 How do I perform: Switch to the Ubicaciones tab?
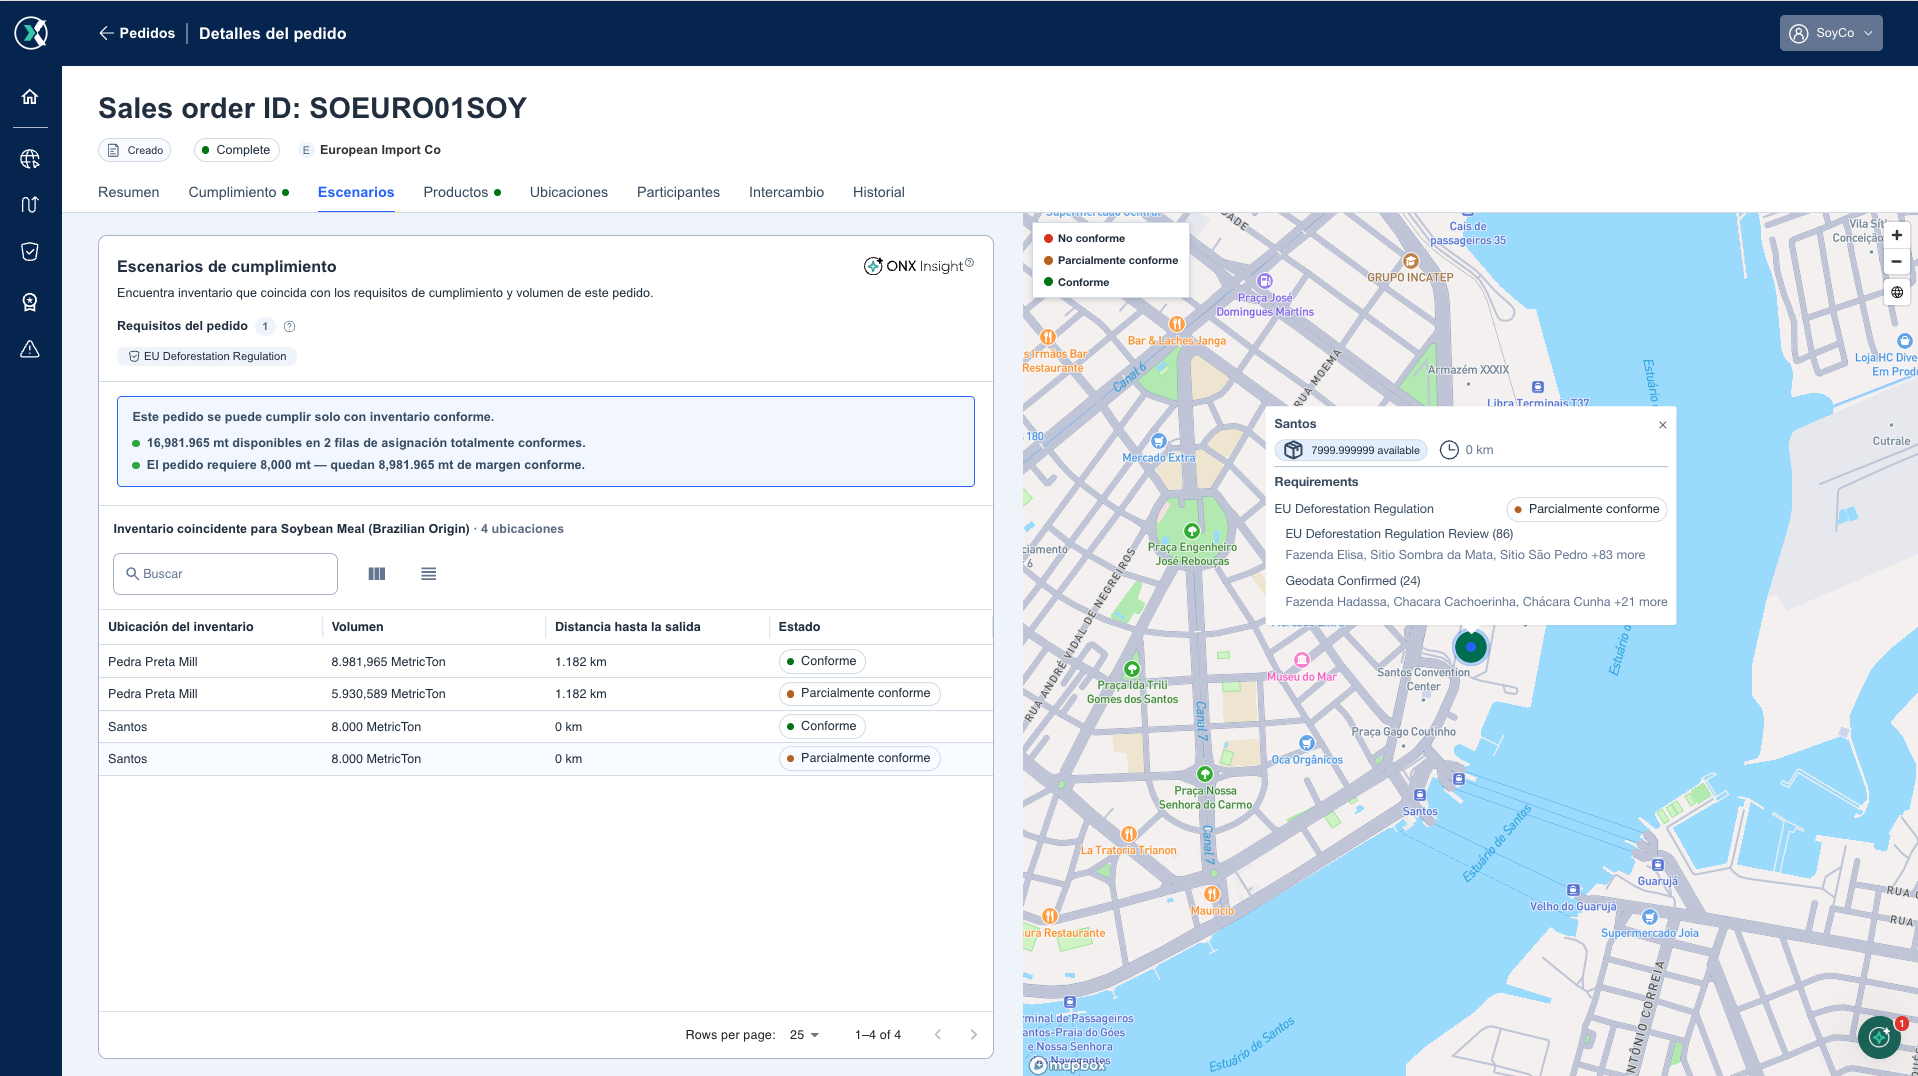pyautogui.click(x=569, y=192)
